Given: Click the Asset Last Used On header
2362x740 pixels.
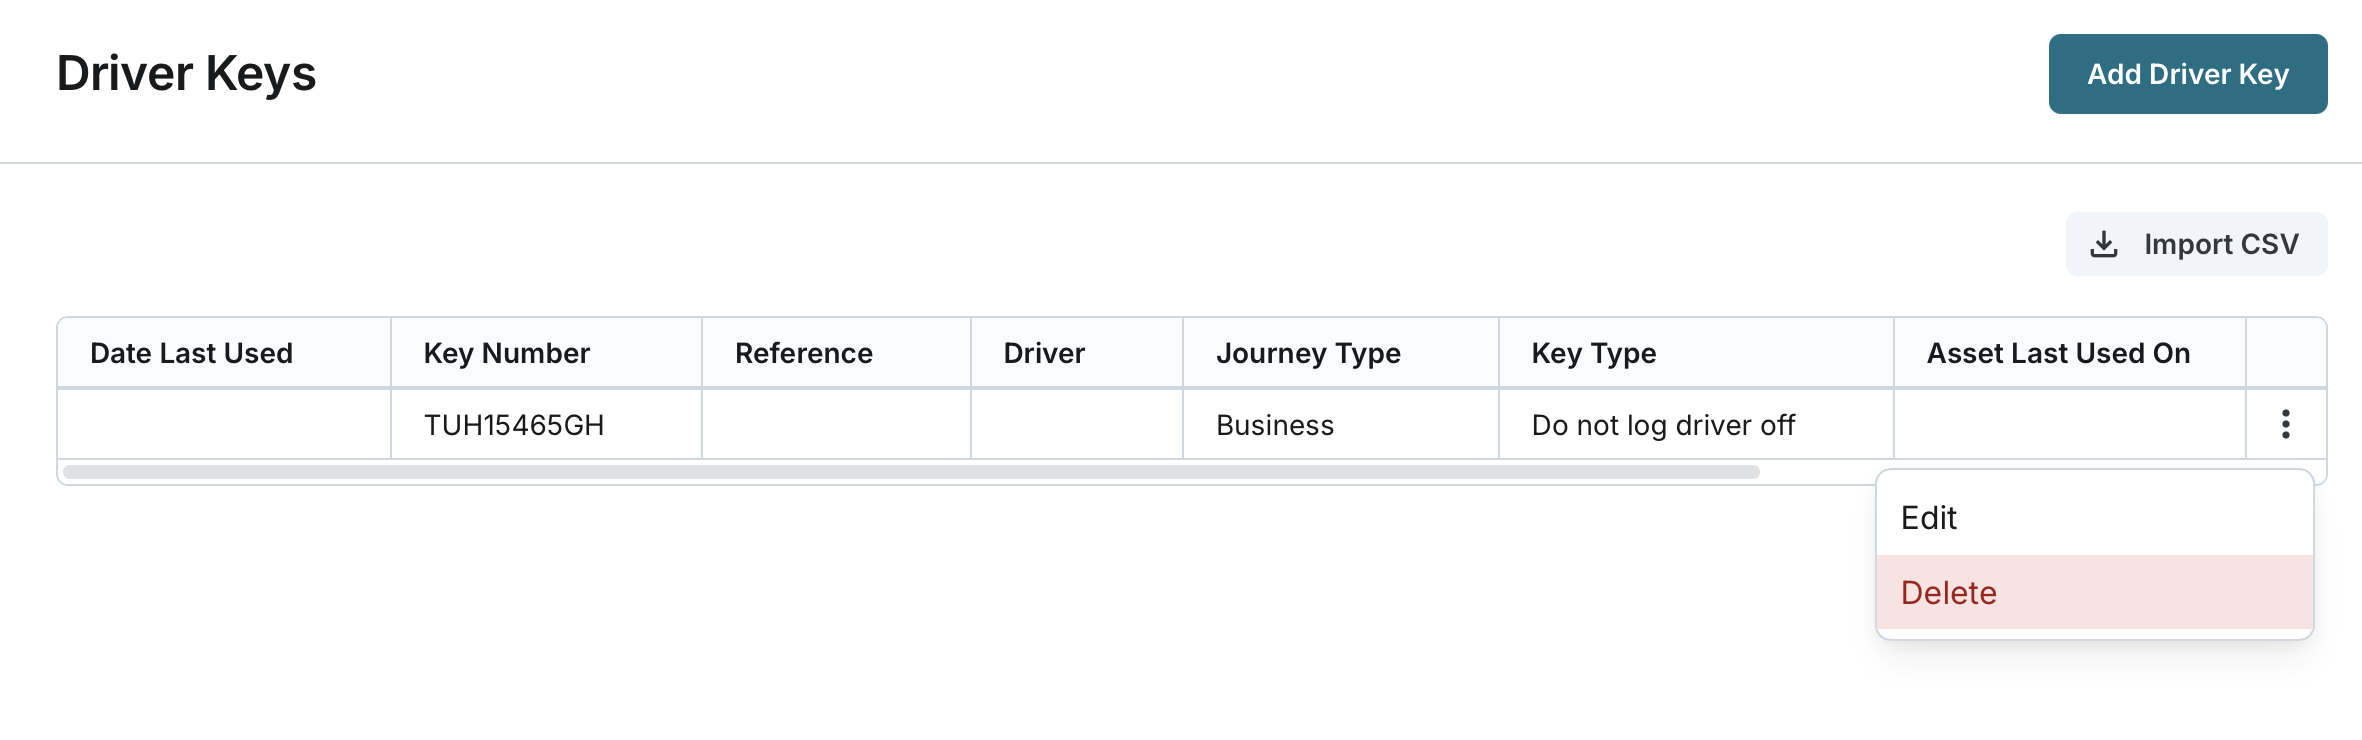Looking at the screenshot, I should pyautogui.click(x=2057, y=353).
